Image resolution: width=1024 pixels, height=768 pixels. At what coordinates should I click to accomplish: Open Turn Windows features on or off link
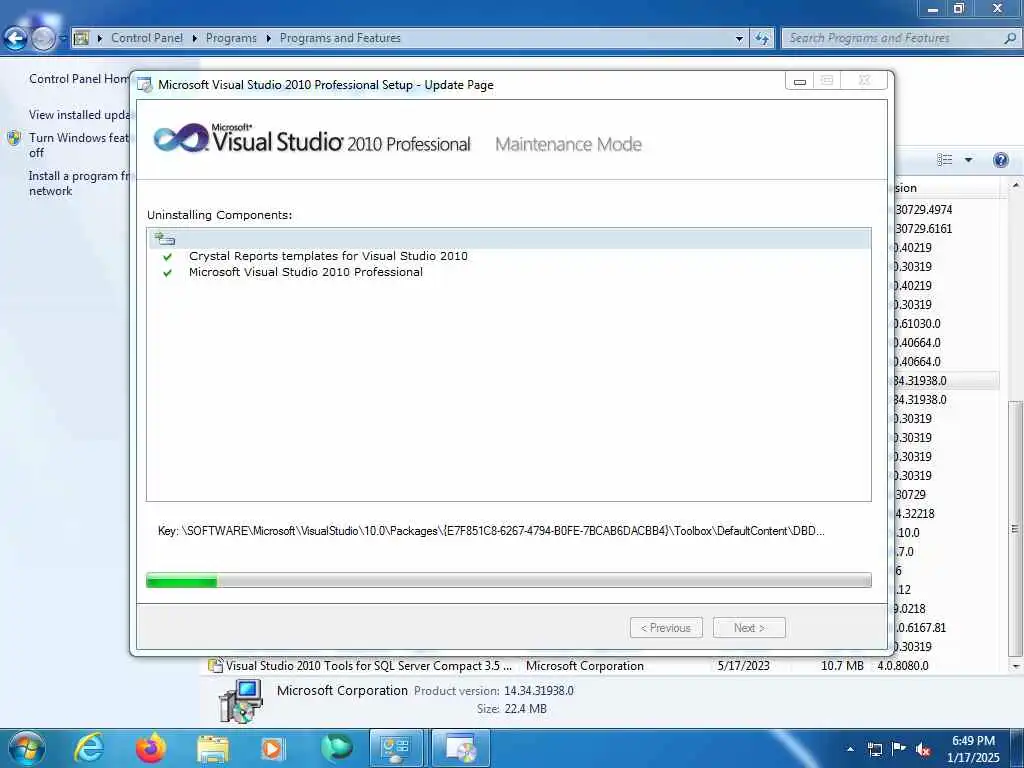tap(79, 145)
